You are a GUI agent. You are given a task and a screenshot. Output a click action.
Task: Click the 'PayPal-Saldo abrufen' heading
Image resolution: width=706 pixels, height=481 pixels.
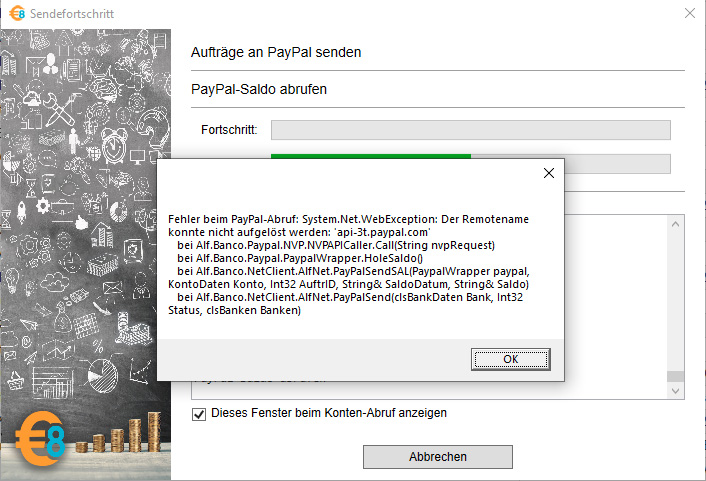pos(259,89)
